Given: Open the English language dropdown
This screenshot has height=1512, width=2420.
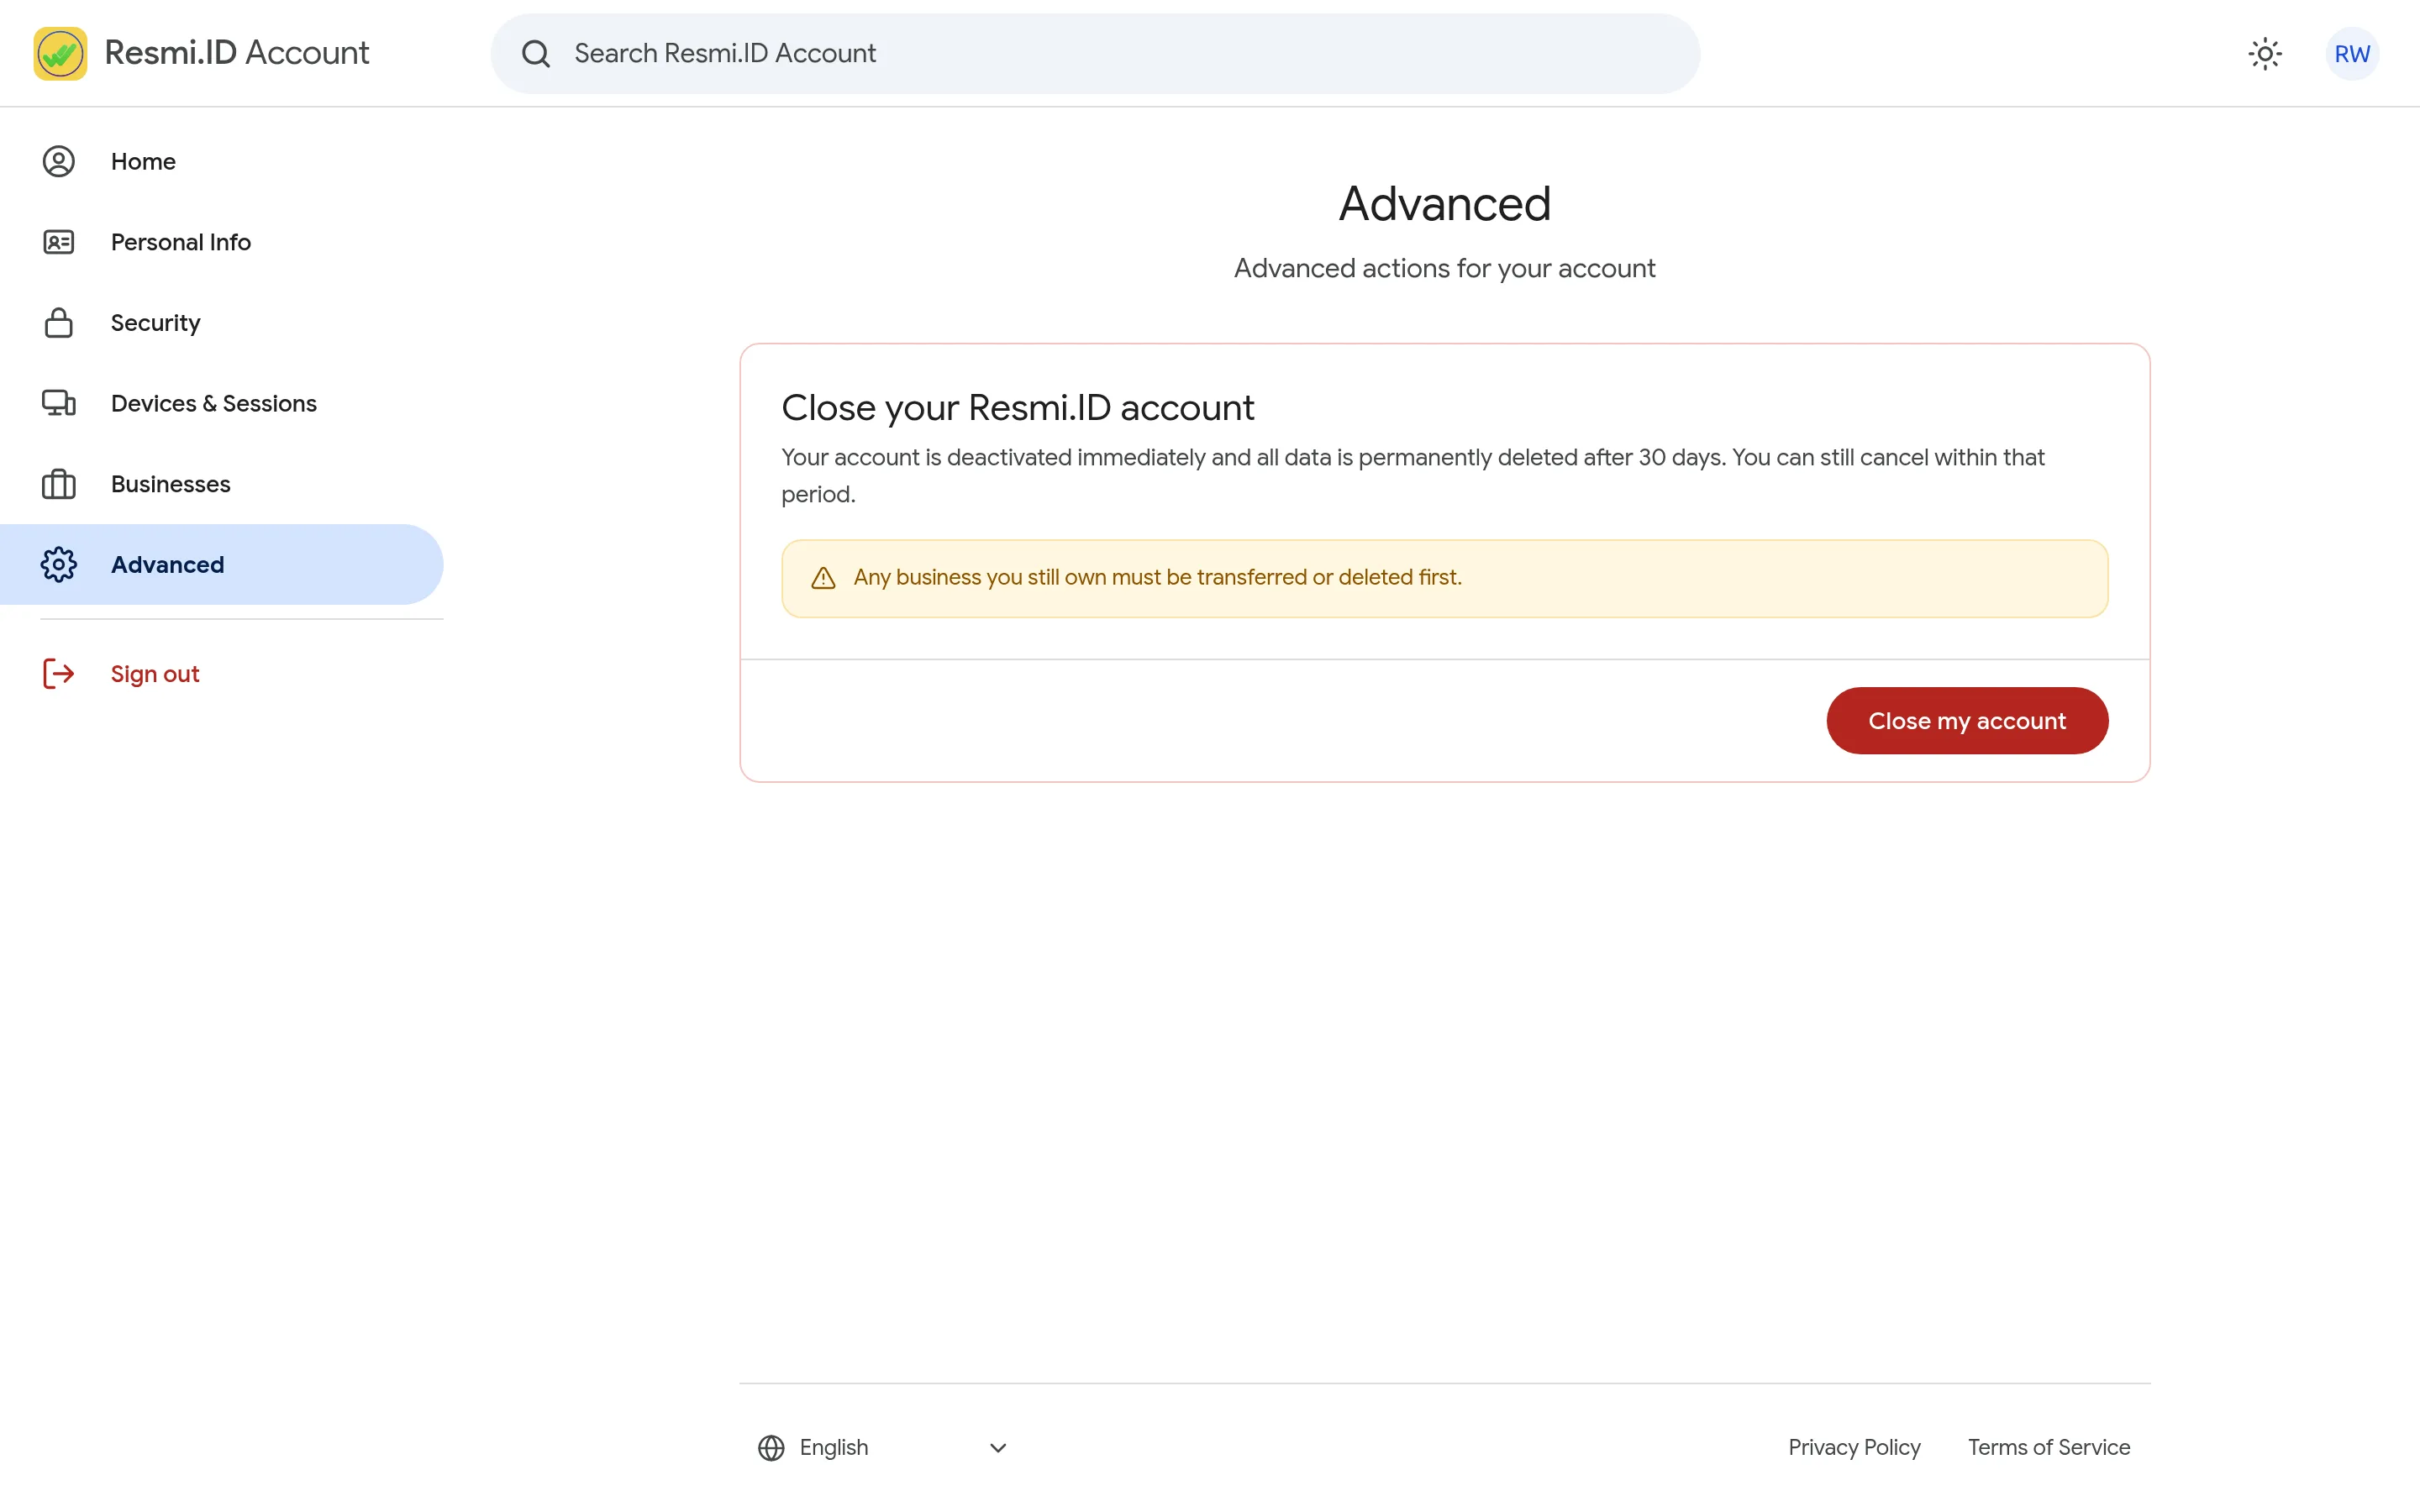Looking at the screenshot, I should 883,1448.
